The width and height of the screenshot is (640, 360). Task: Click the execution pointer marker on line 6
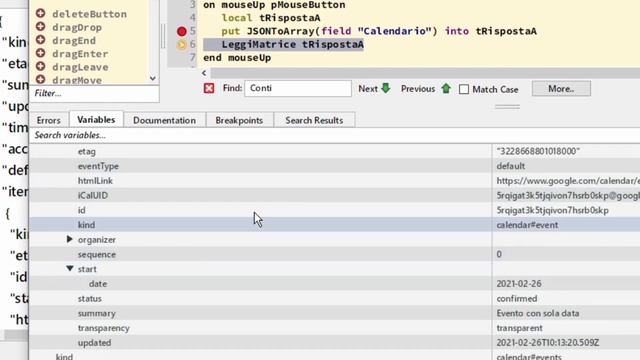click(182, 44)
